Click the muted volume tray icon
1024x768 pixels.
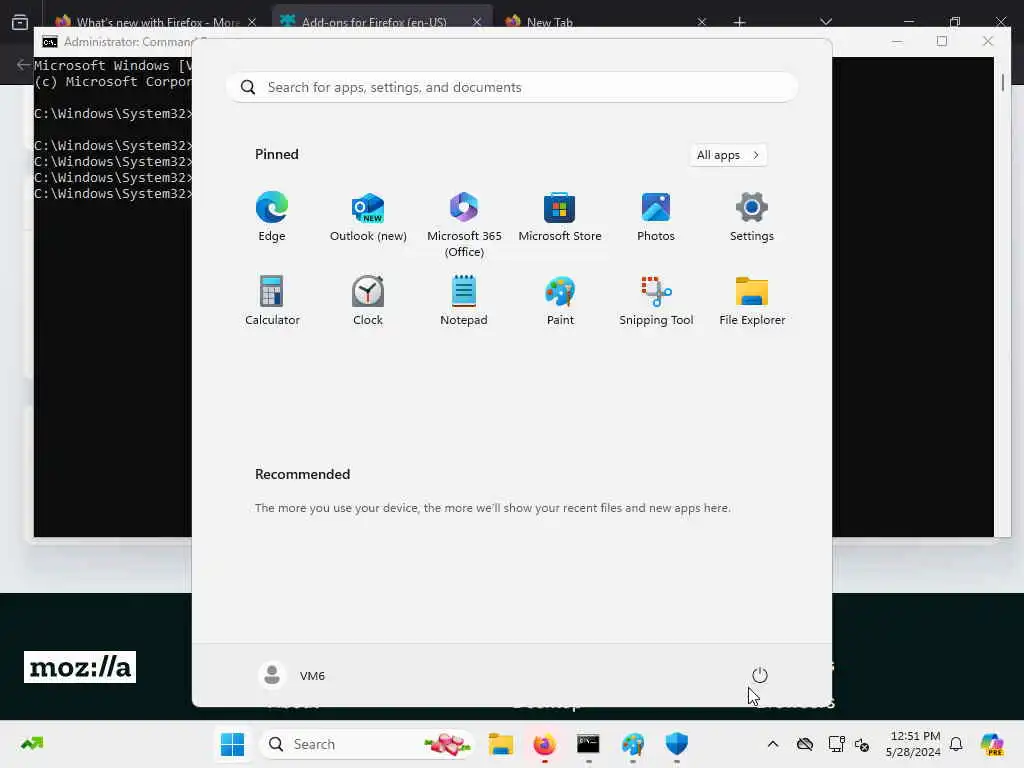[x=862, y=744]
